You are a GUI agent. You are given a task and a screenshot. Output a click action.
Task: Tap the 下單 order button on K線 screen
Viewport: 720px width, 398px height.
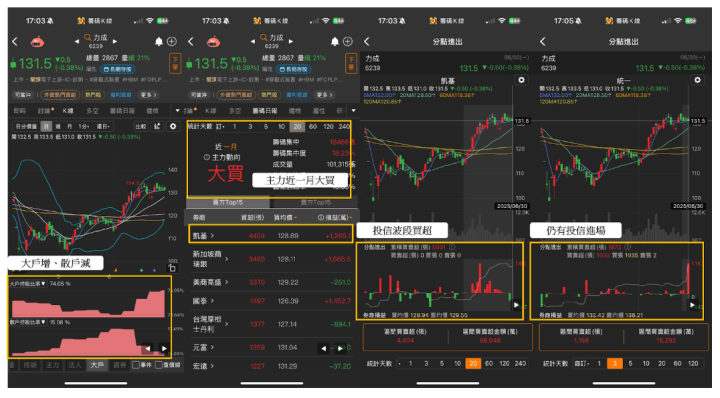tap(175, 63)
